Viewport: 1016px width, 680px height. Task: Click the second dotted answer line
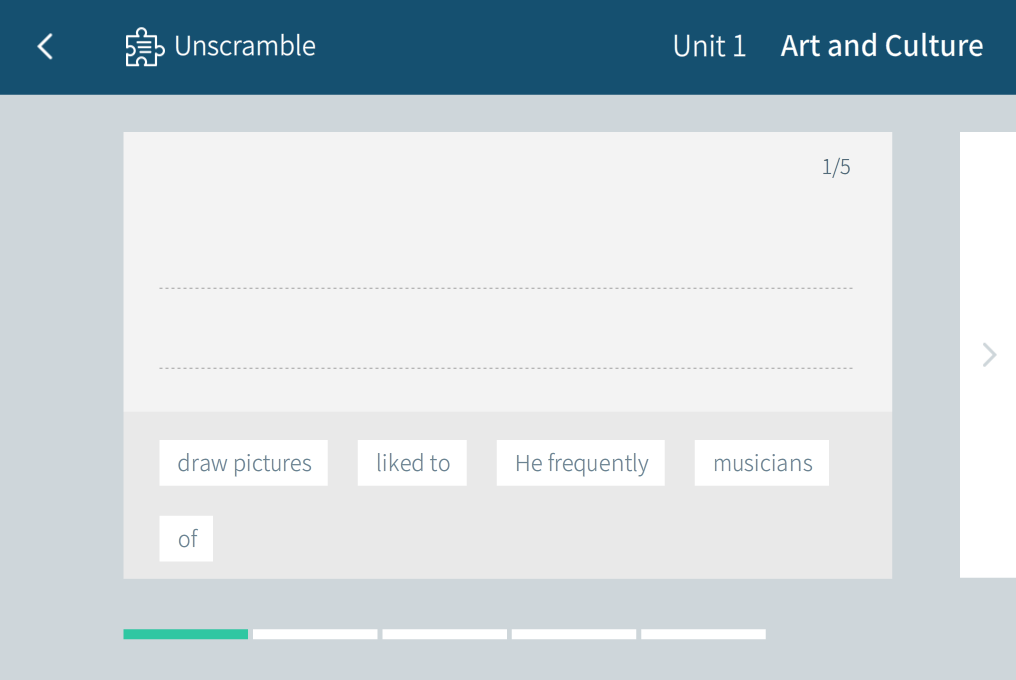506,367
